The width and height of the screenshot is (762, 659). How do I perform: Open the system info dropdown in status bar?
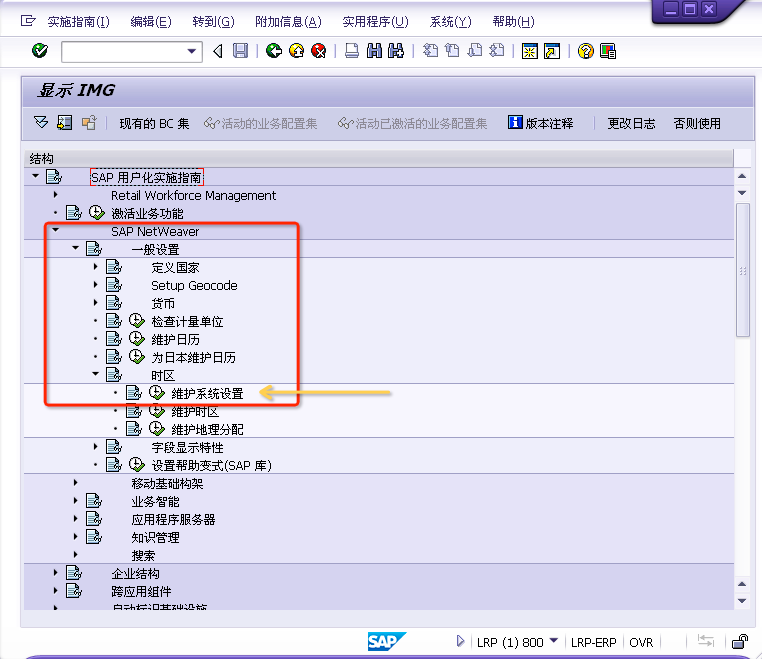pyautogui.click(x=554, y=641)
